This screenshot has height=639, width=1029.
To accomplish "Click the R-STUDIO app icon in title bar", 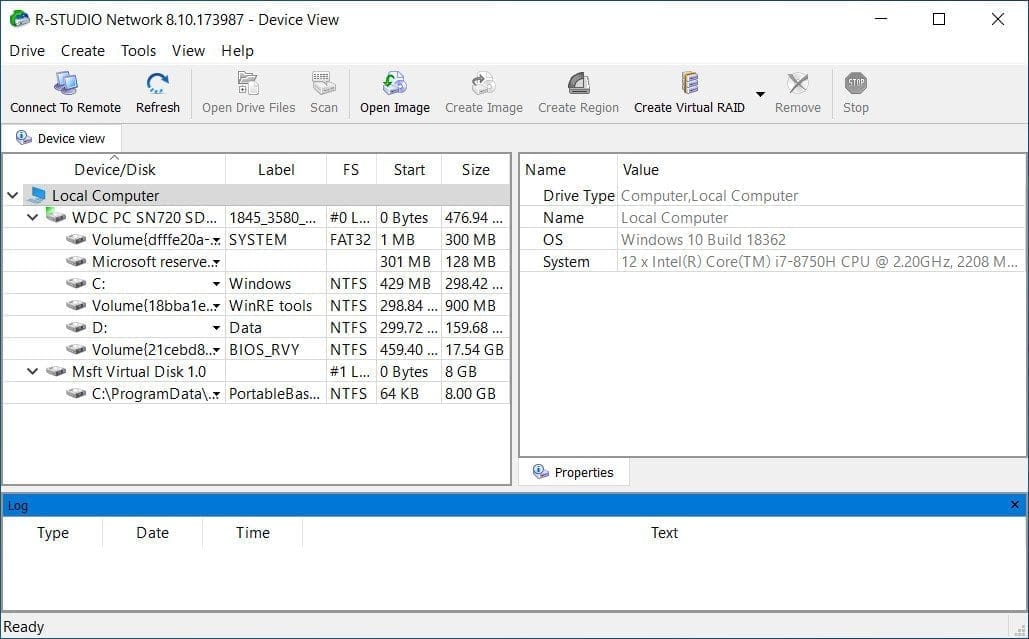I will click(19, 19).
